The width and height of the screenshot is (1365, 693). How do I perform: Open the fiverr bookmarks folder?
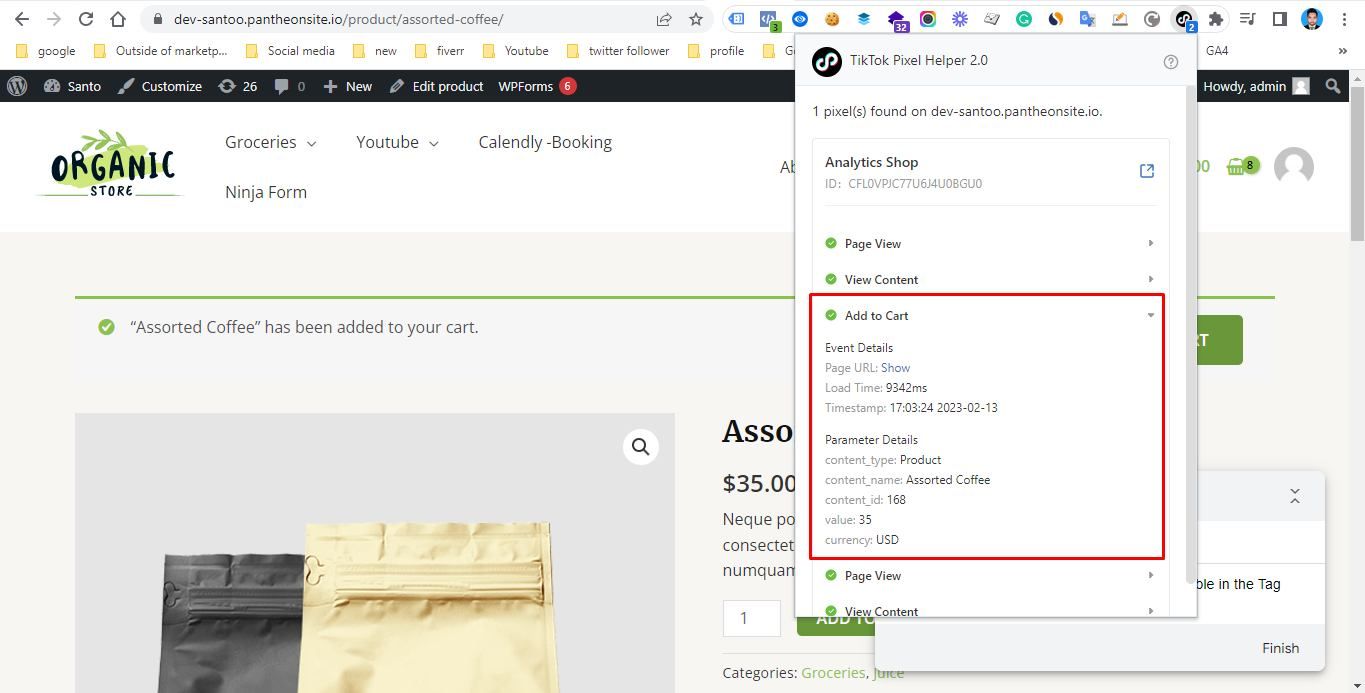pyautogui.click(x=440, y=51)
